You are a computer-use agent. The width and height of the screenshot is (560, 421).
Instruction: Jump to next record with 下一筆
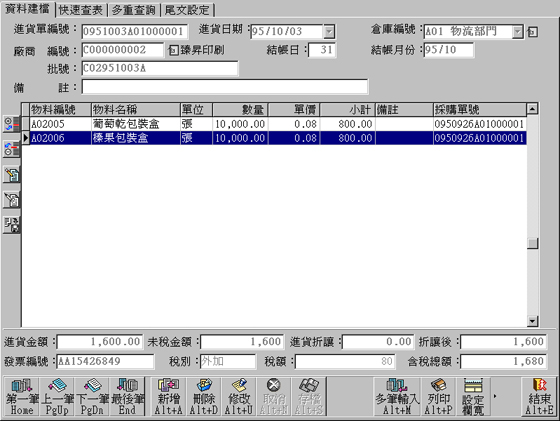(92, 396)
